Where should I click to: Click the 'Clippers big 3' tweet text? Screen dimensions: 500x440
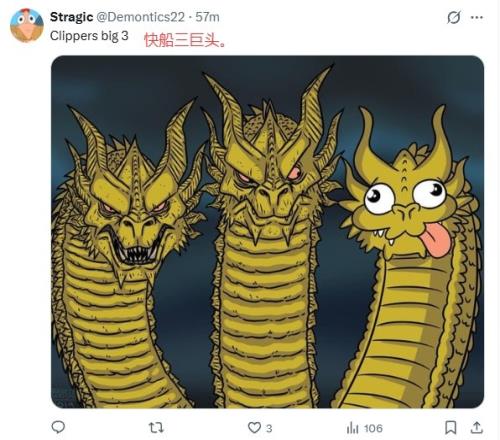click(x=89, y=36)
